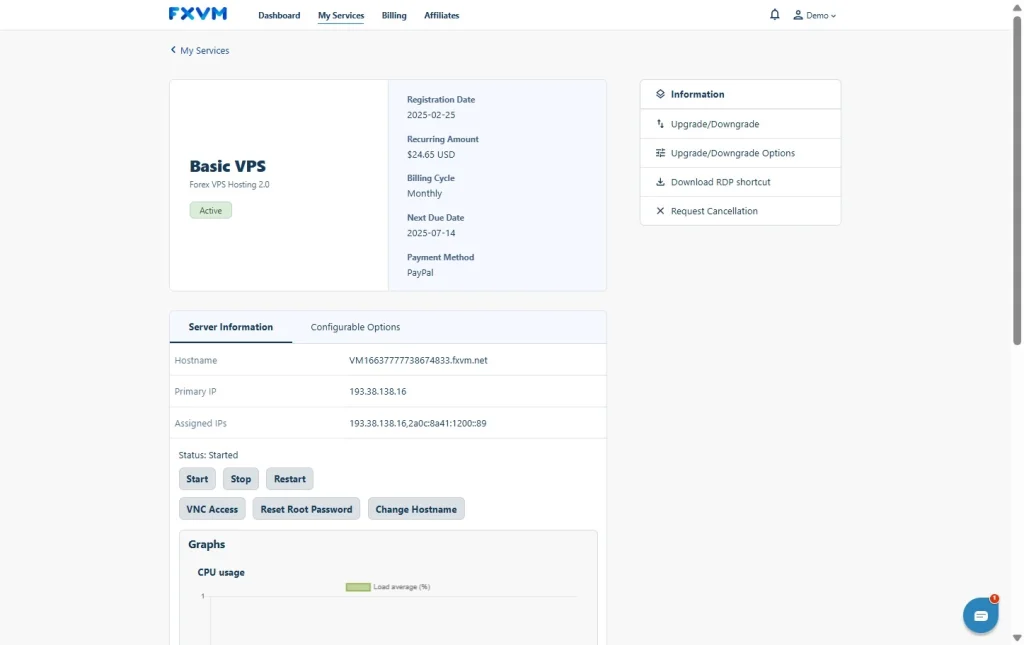Click the Basic VPS heading
Image resolution: width=1024 pixels, height=645 pixels.
click(227, 166)
